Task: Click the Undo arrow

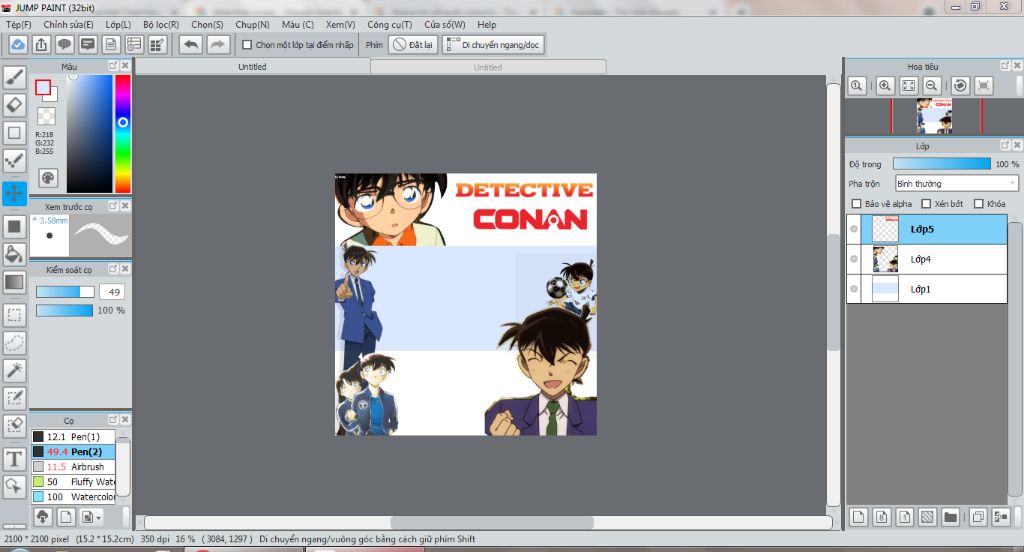Action: (191, 44)
